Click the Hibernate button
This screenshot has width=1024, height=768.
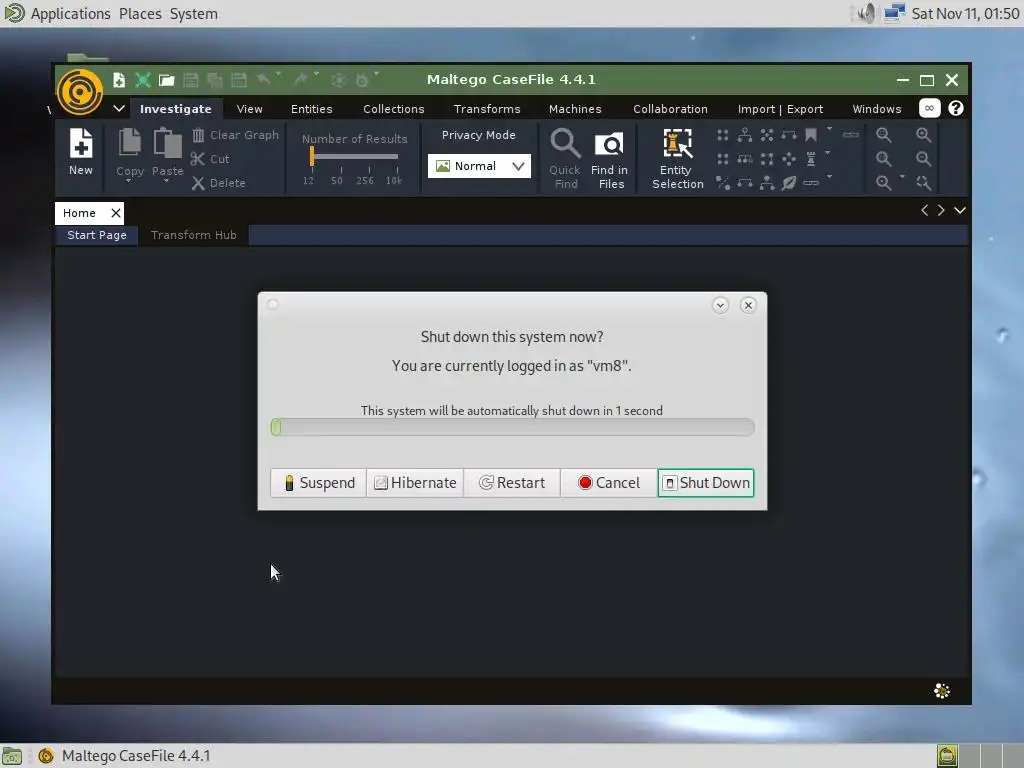point(415,483)
